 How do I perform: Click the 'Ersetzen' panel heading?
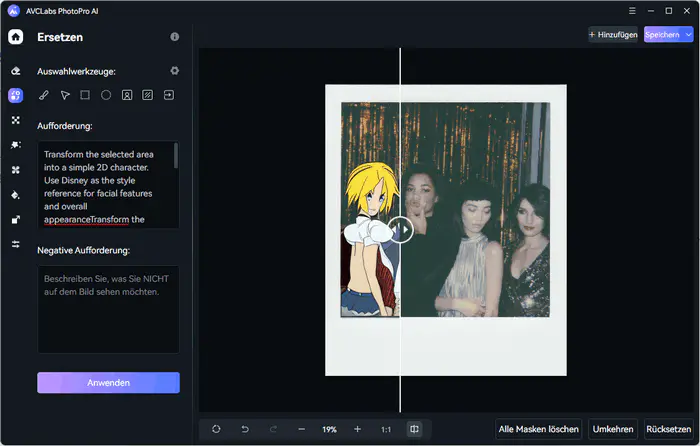(x=60, y=37)
